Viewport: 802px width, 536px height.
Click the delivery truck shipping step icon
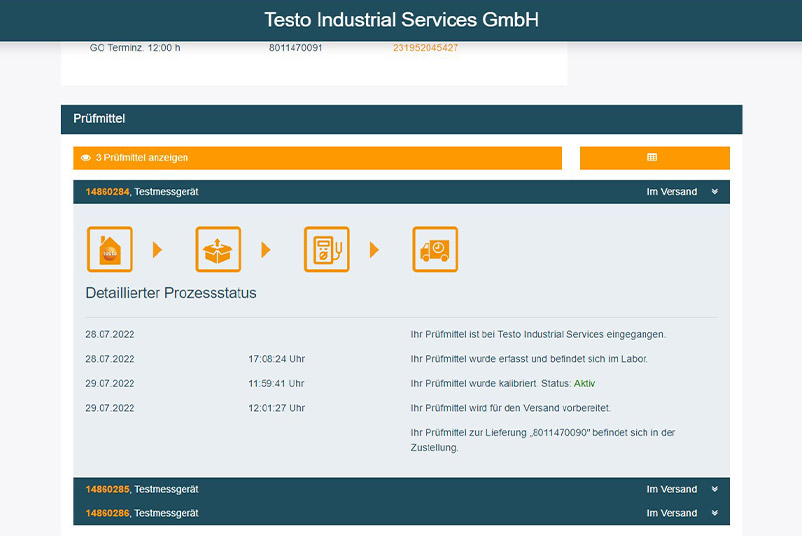(435, 249)
